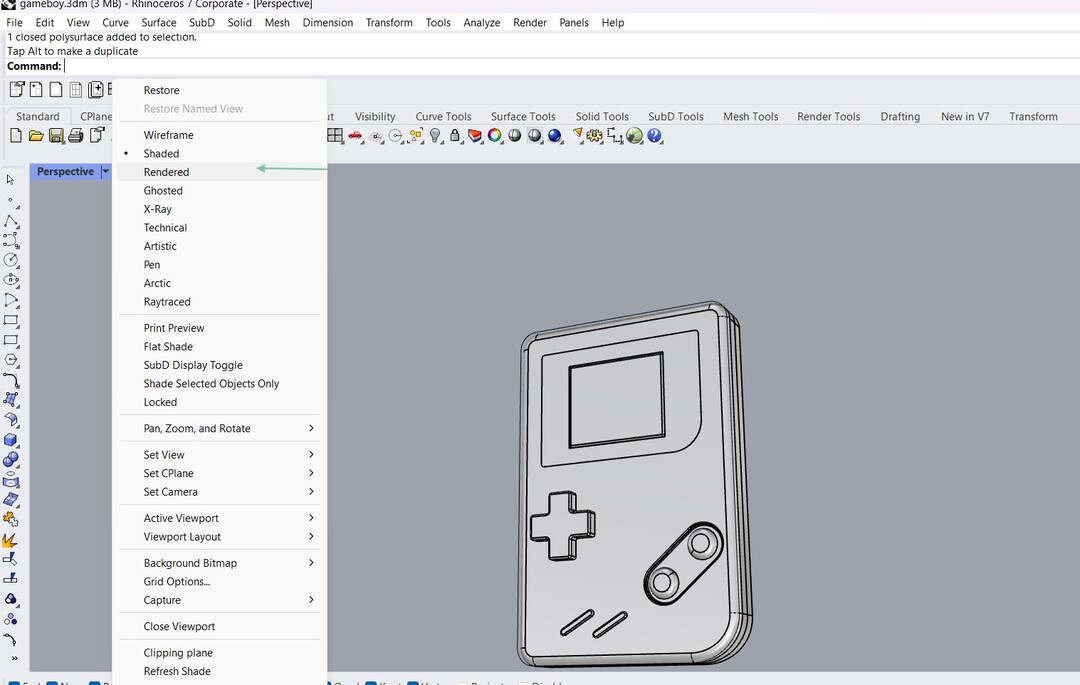
Task: Choose Rendered display mode
Action: tap(166, 172)
